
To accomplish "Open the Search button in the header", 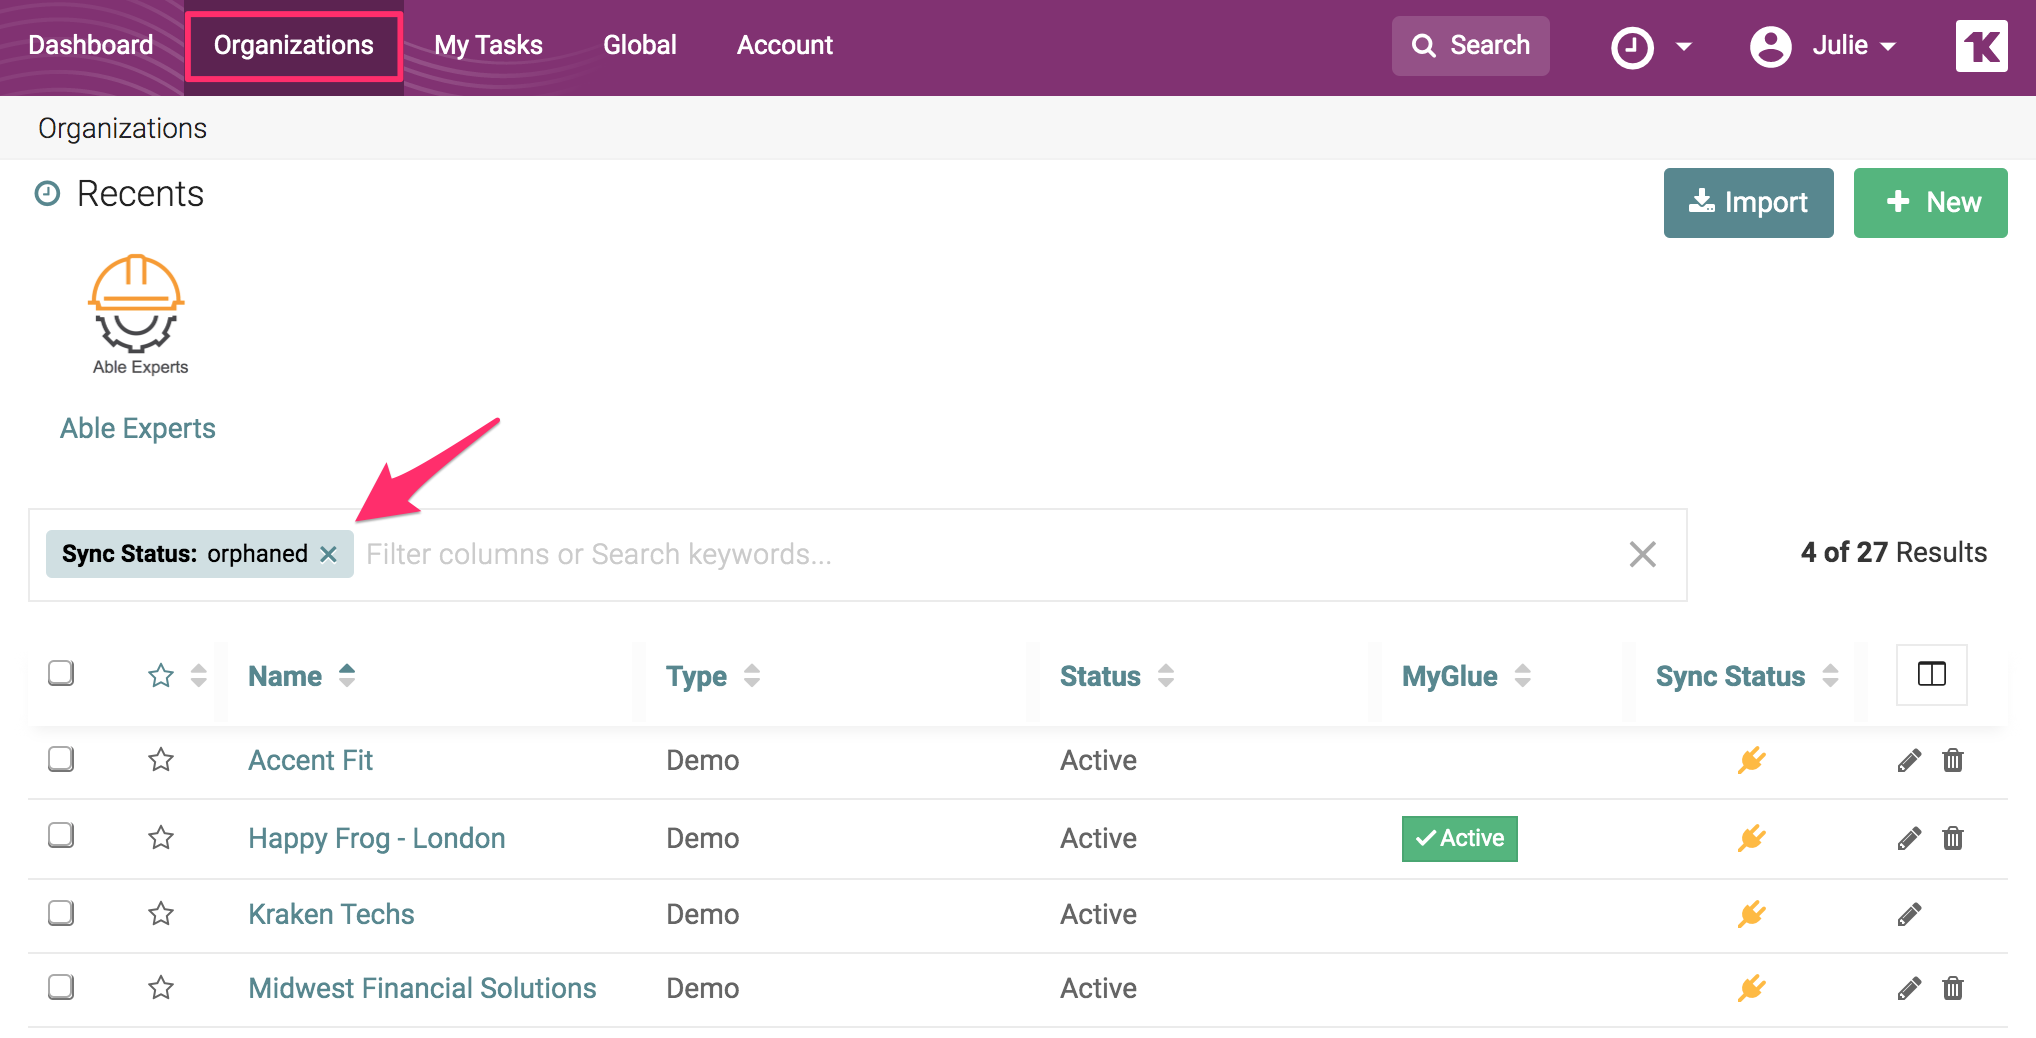I will click(1470, 46).
